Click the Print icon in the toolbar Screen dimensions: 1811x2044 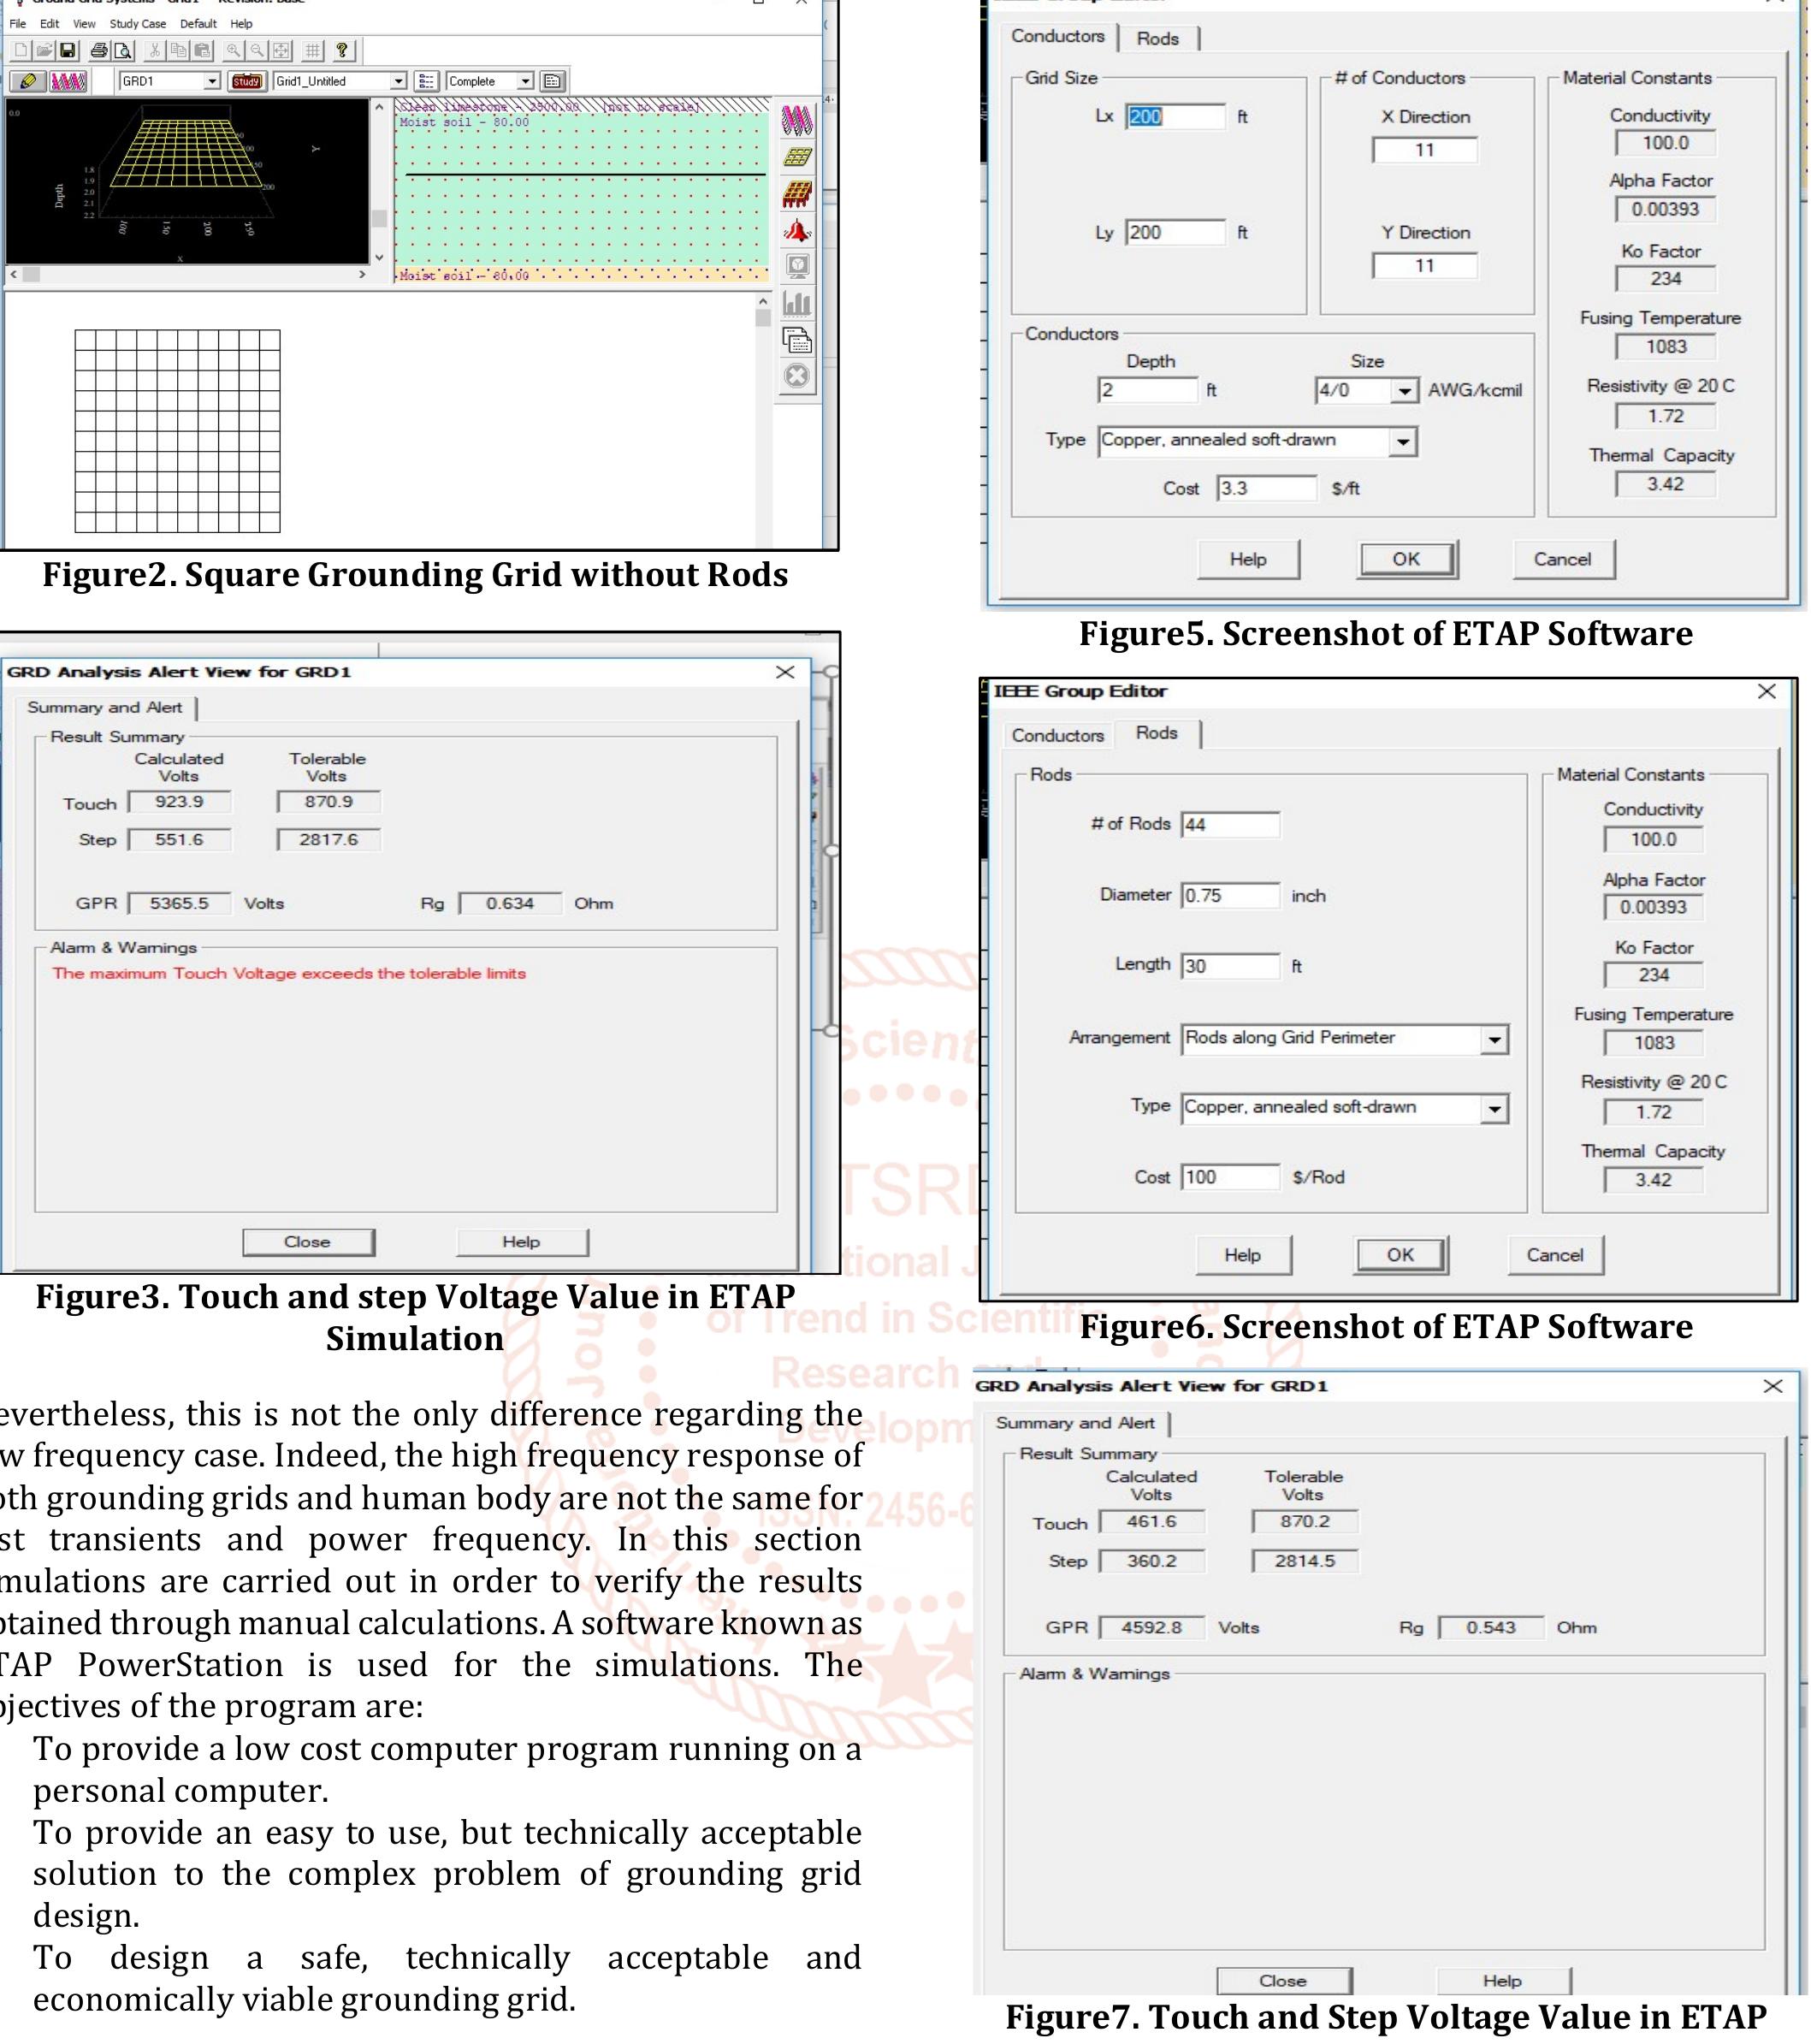tap(99, 51)
